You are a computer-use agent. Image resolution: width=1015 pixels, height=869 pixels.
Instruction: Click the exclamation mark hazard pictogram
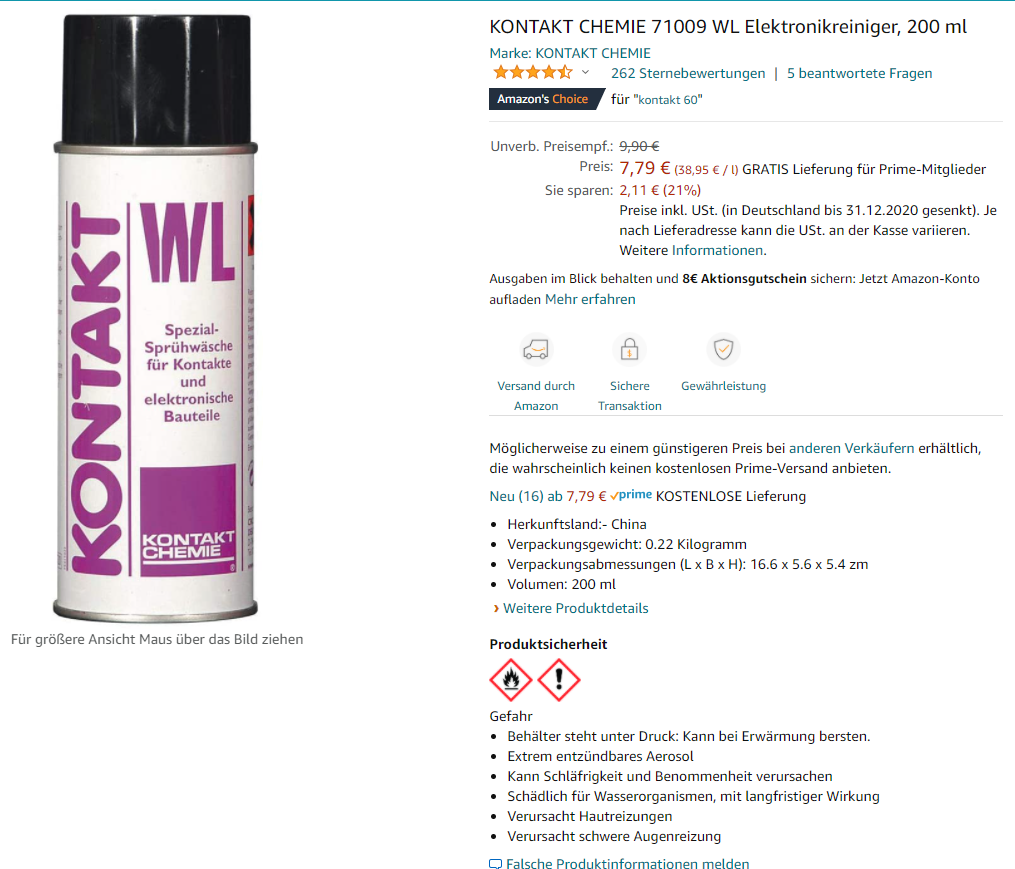(559, 680)
